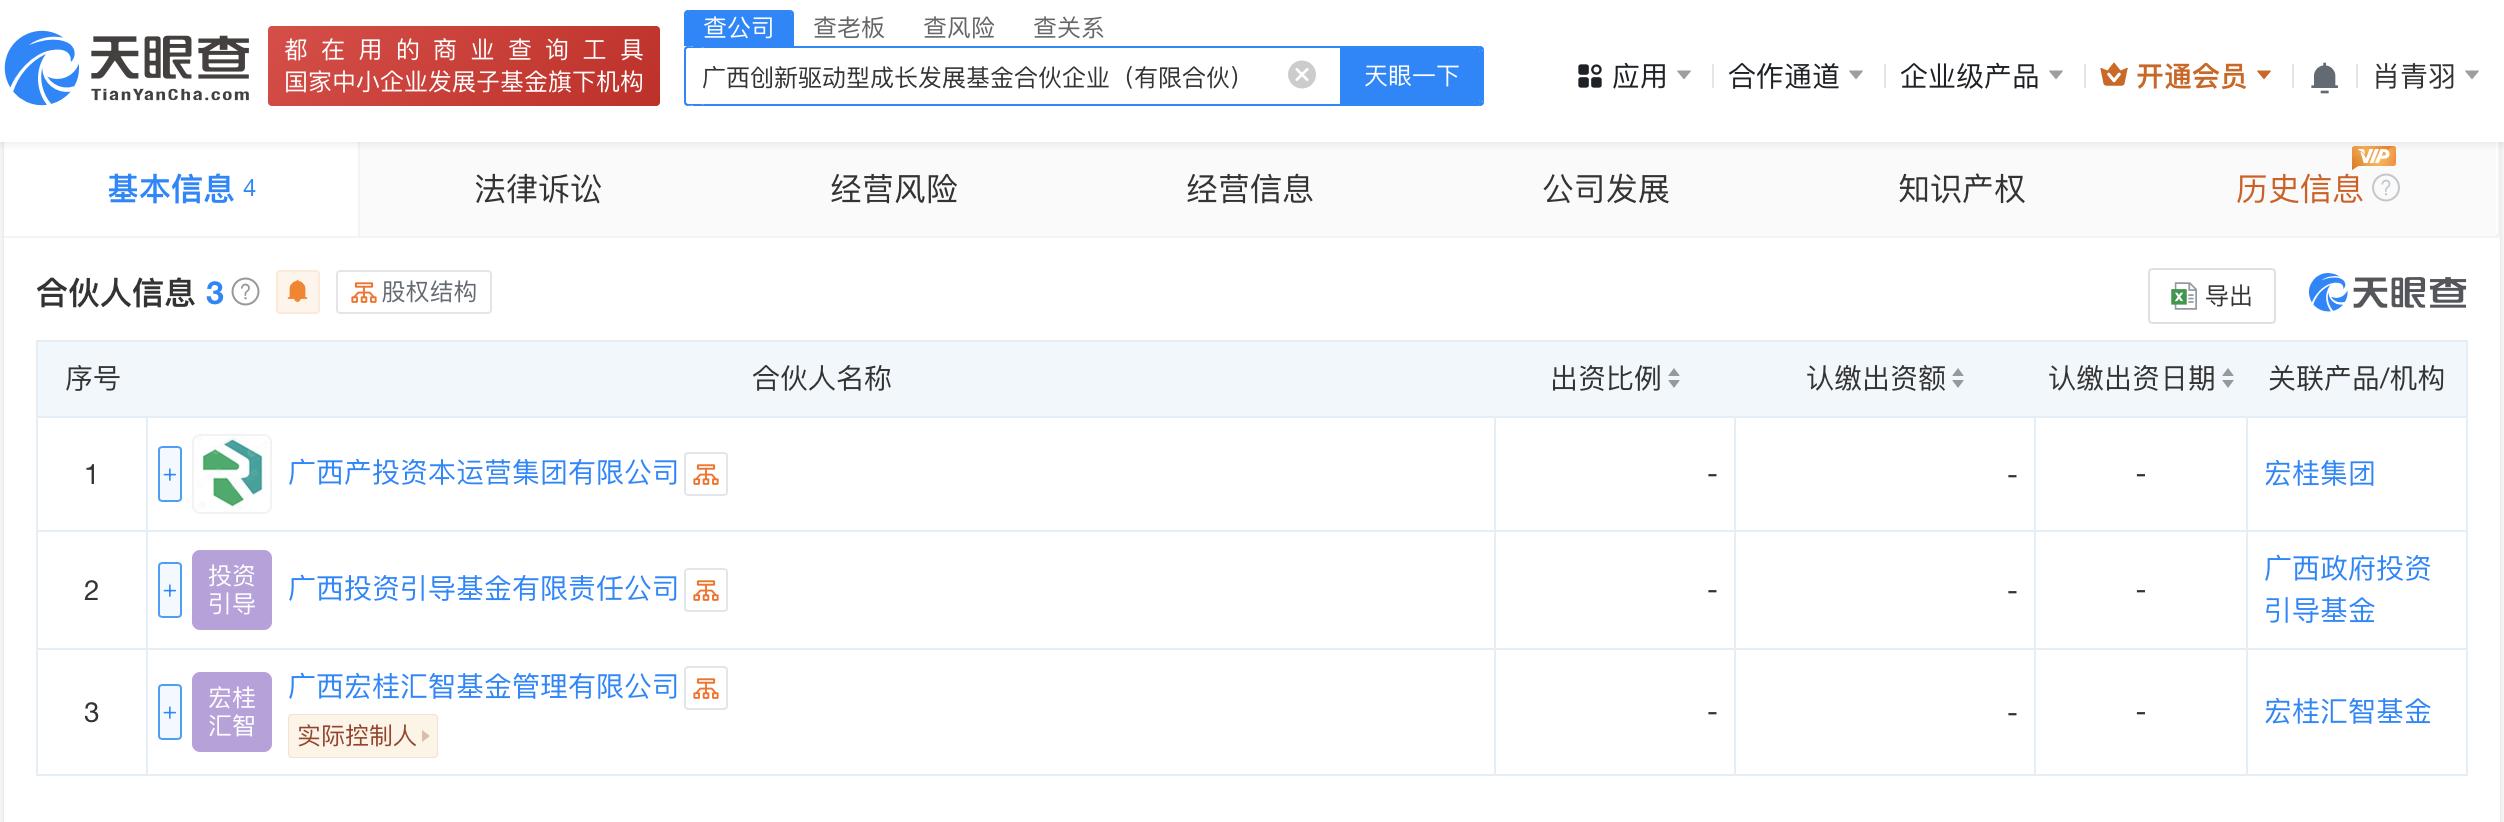Switch to the 公司发展 tab
This screenshot has width=2504, height=822.
1606,189
